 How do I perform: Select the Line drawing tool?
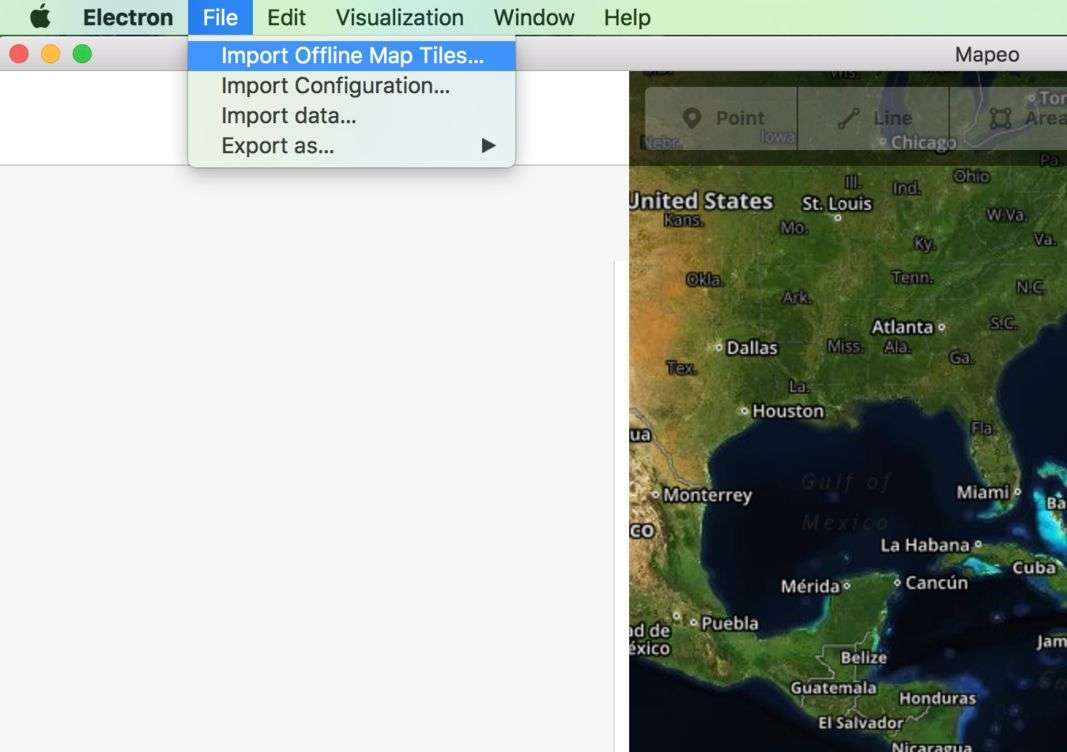tap(874, 118)
